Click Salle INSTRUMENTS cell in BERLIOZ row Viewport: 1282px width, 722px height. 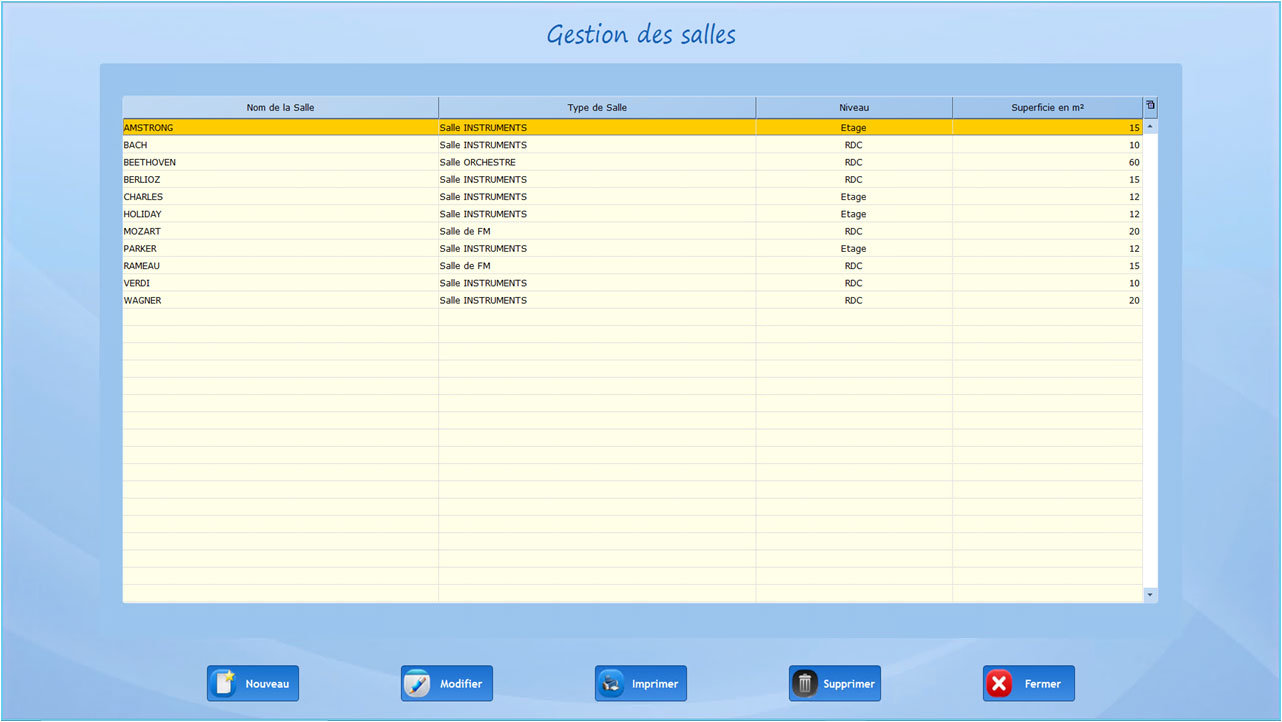[x=597, y=180]
